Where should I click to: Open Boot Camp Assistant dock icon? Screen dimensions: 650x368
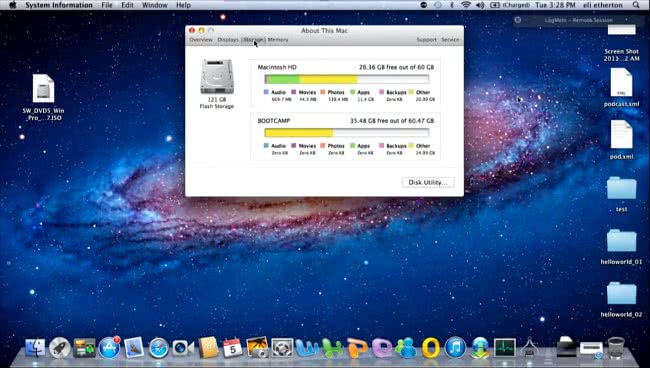[x=529, y=348]
